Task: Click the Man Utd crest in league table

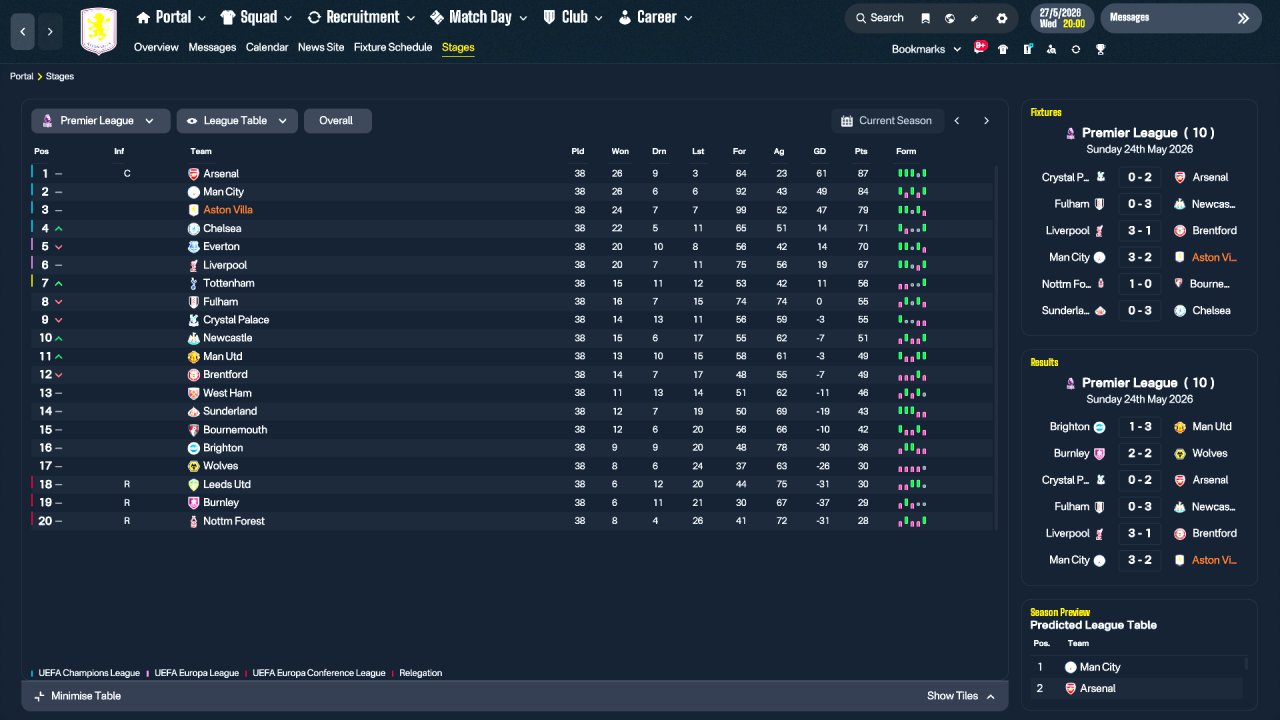Action: pos(194,356)
